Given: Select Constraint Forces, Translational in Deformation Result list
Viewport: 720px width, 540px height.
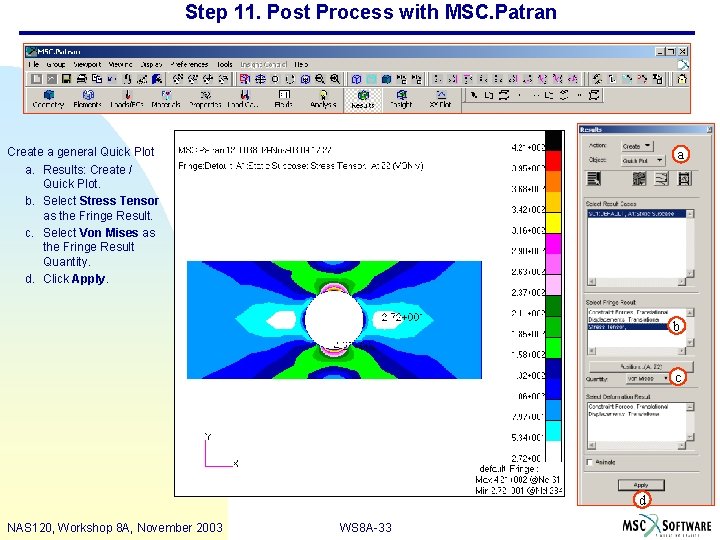Looking at the screenshot, I should (x=637, y=407).
